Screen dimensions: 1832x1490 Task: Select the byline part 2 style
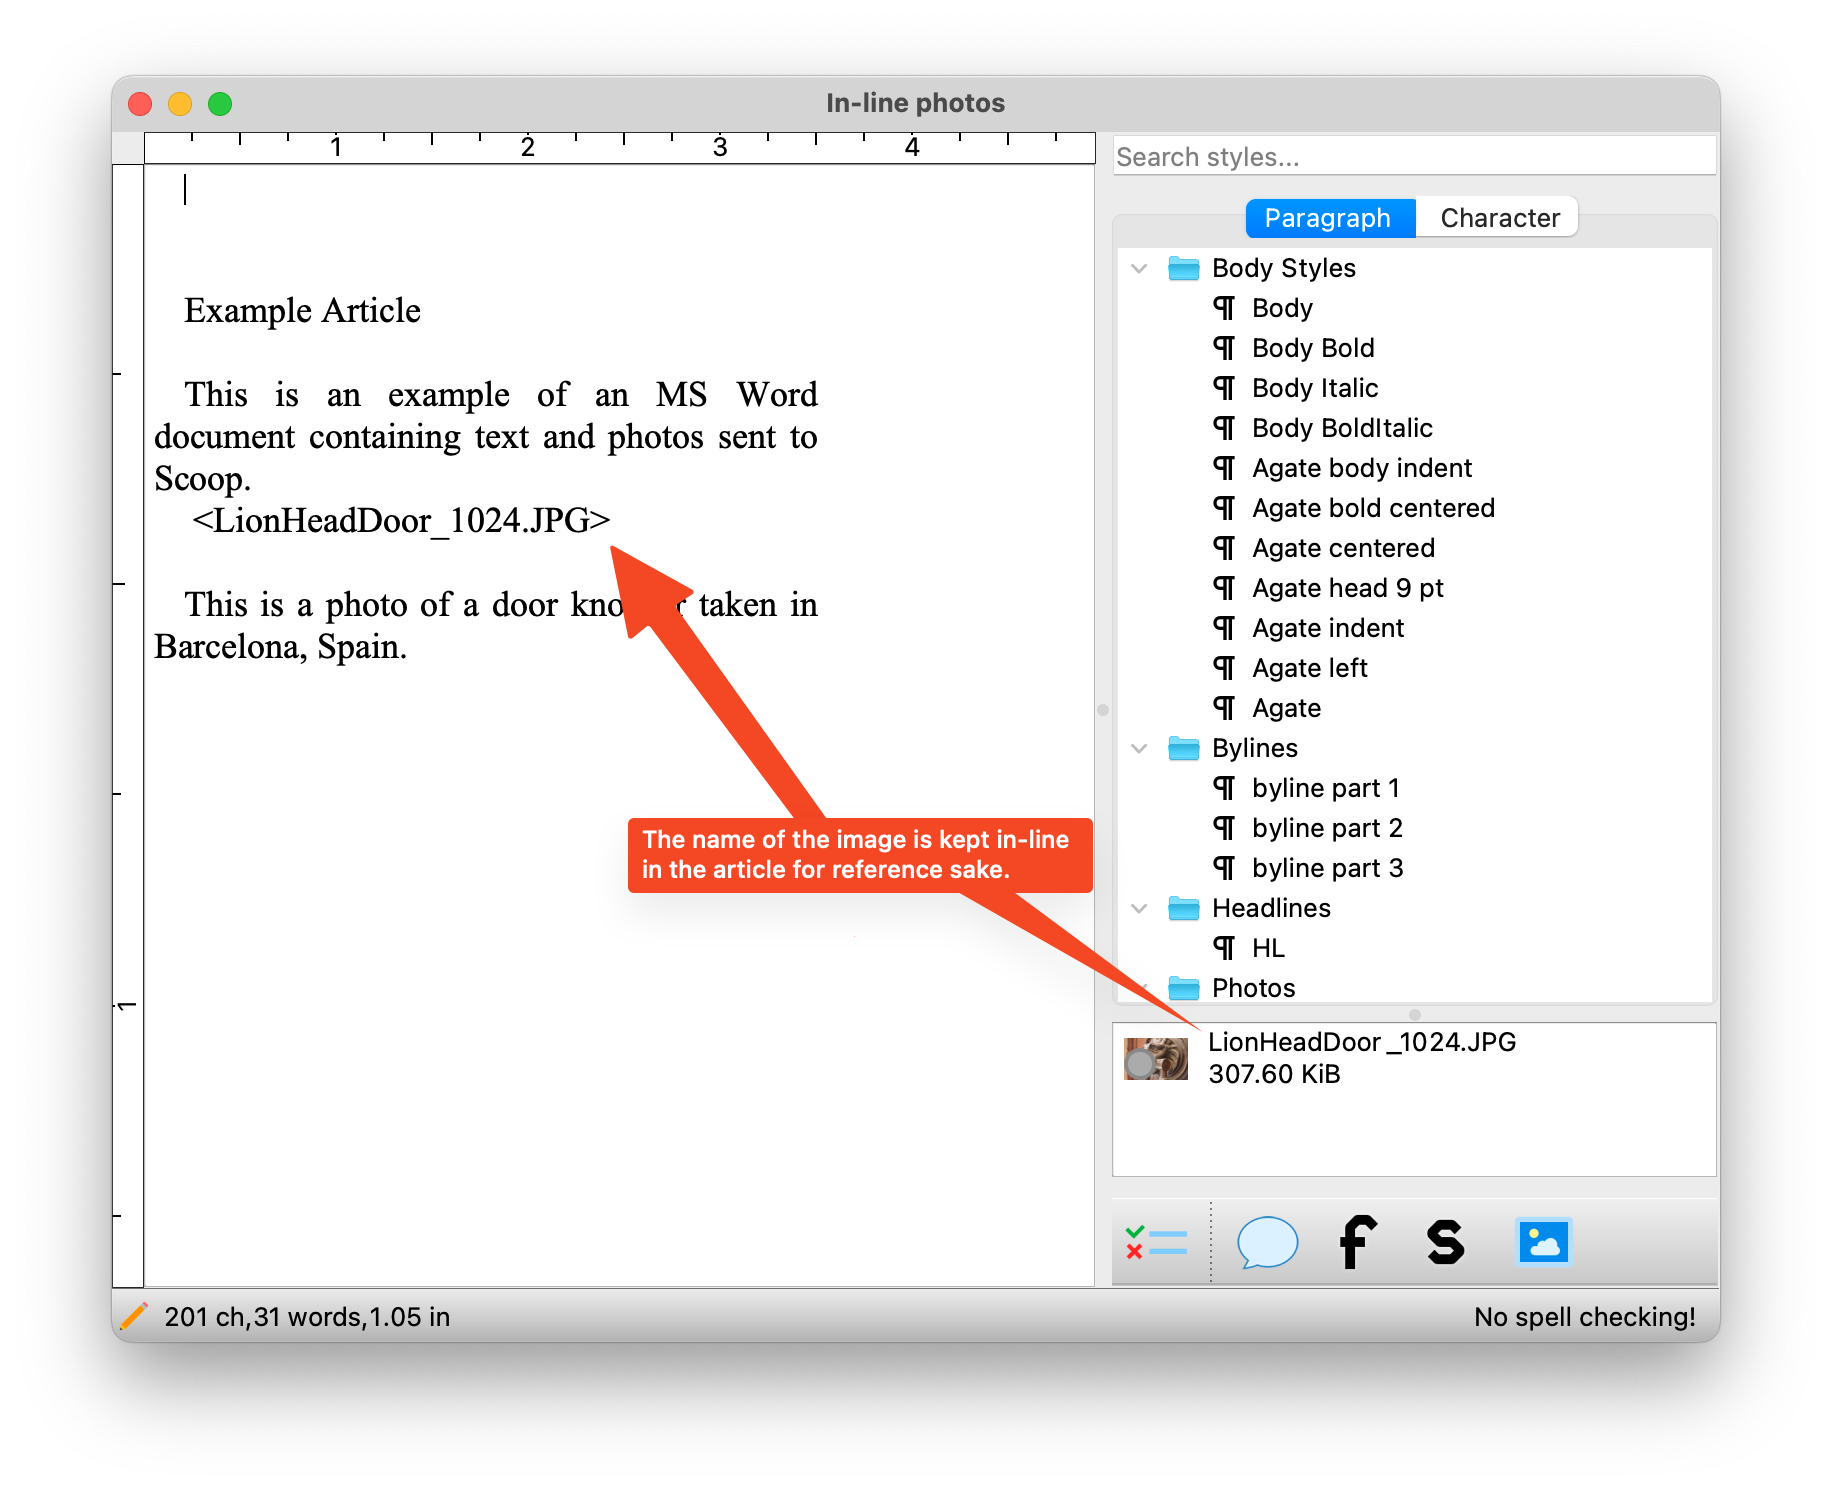[1326, 828]
